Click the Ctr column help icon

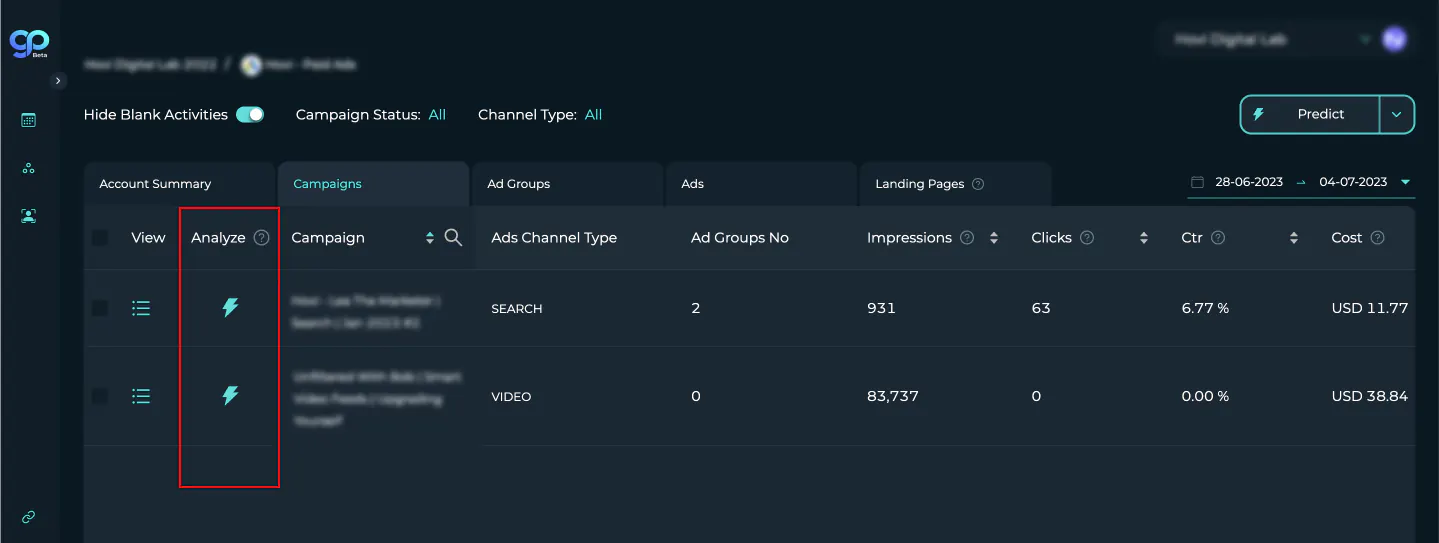point(1218,238)
